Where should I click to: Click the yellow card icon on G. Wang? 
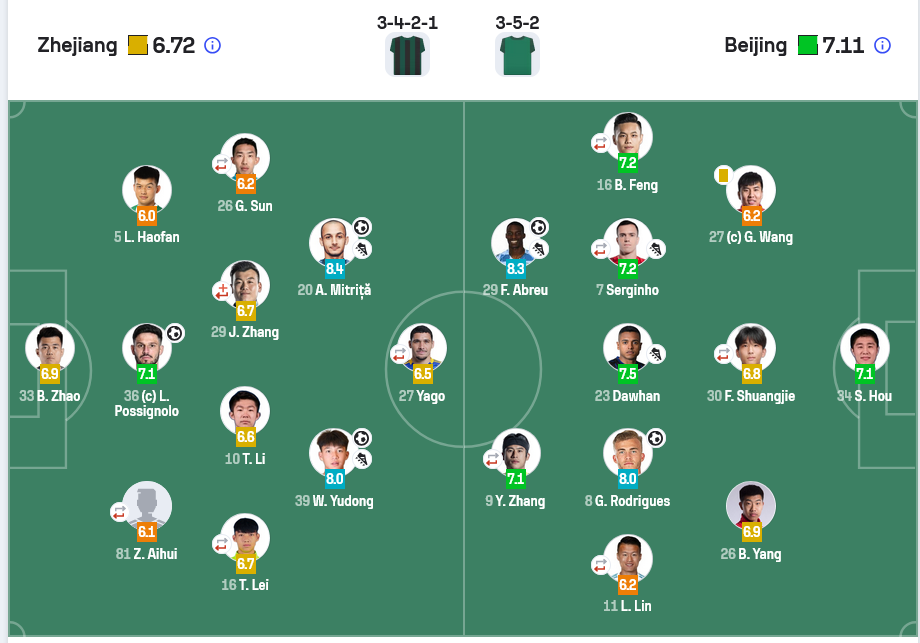point(723,175)
